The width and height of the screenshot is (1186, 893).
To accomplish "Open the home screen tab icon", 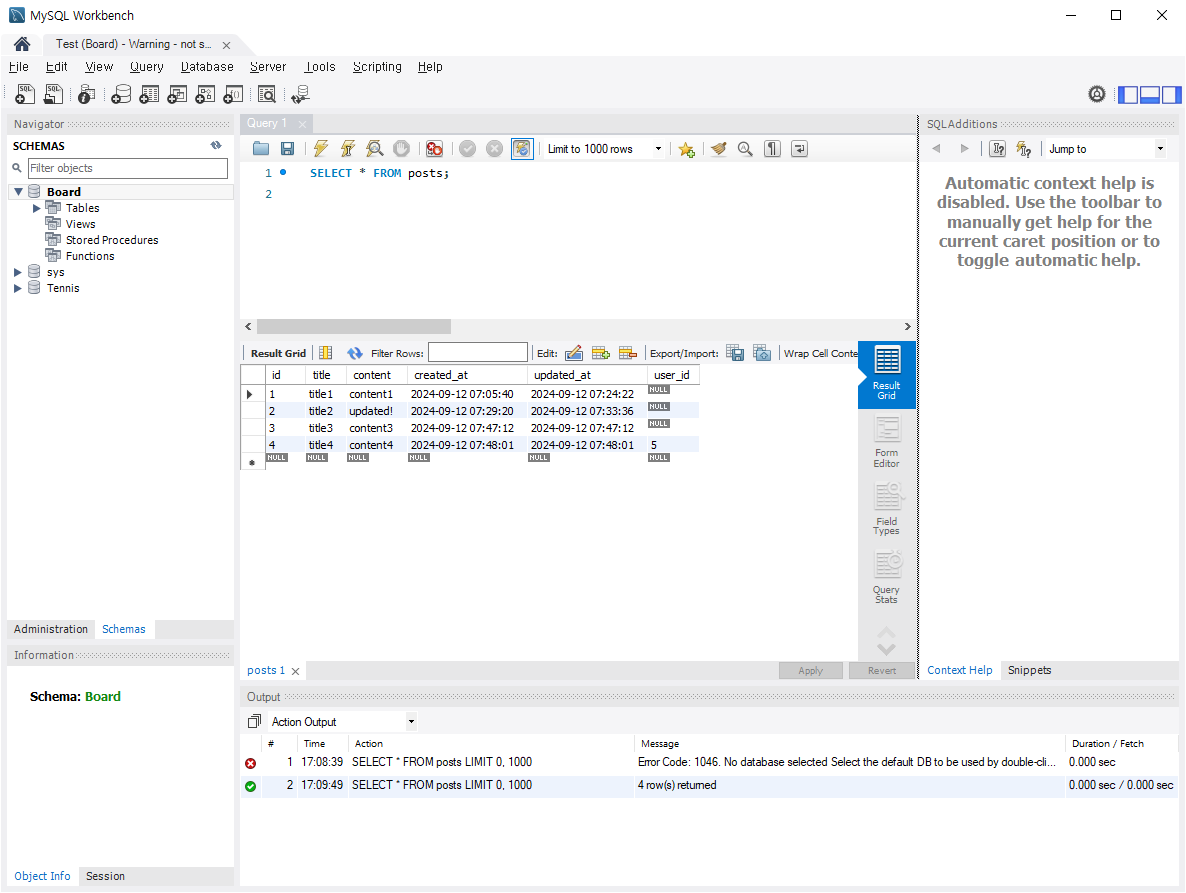I will [x=22, y=44].
